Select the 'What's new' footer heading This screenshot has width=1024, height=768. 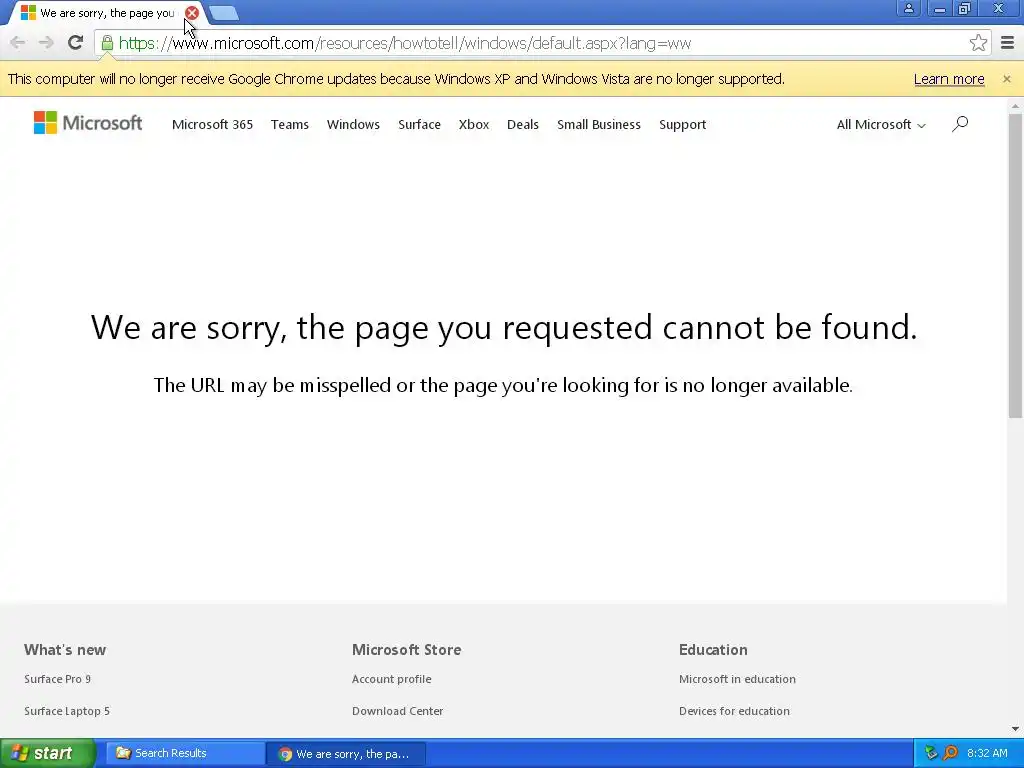coord(65,650)
